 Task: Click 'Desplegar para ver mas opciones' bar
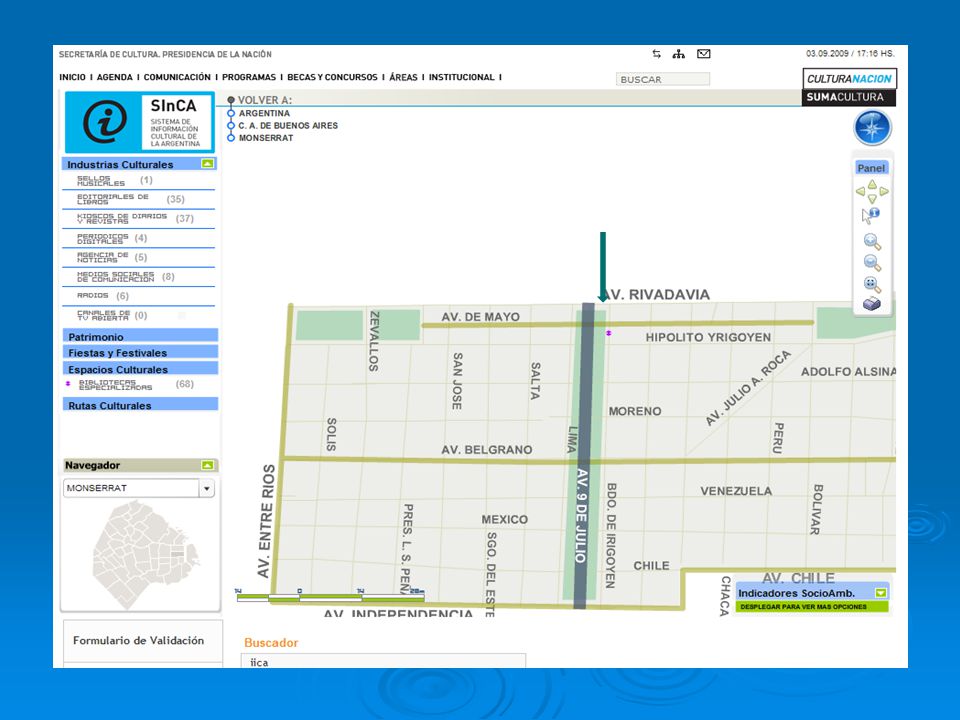[x=812, y=607]
